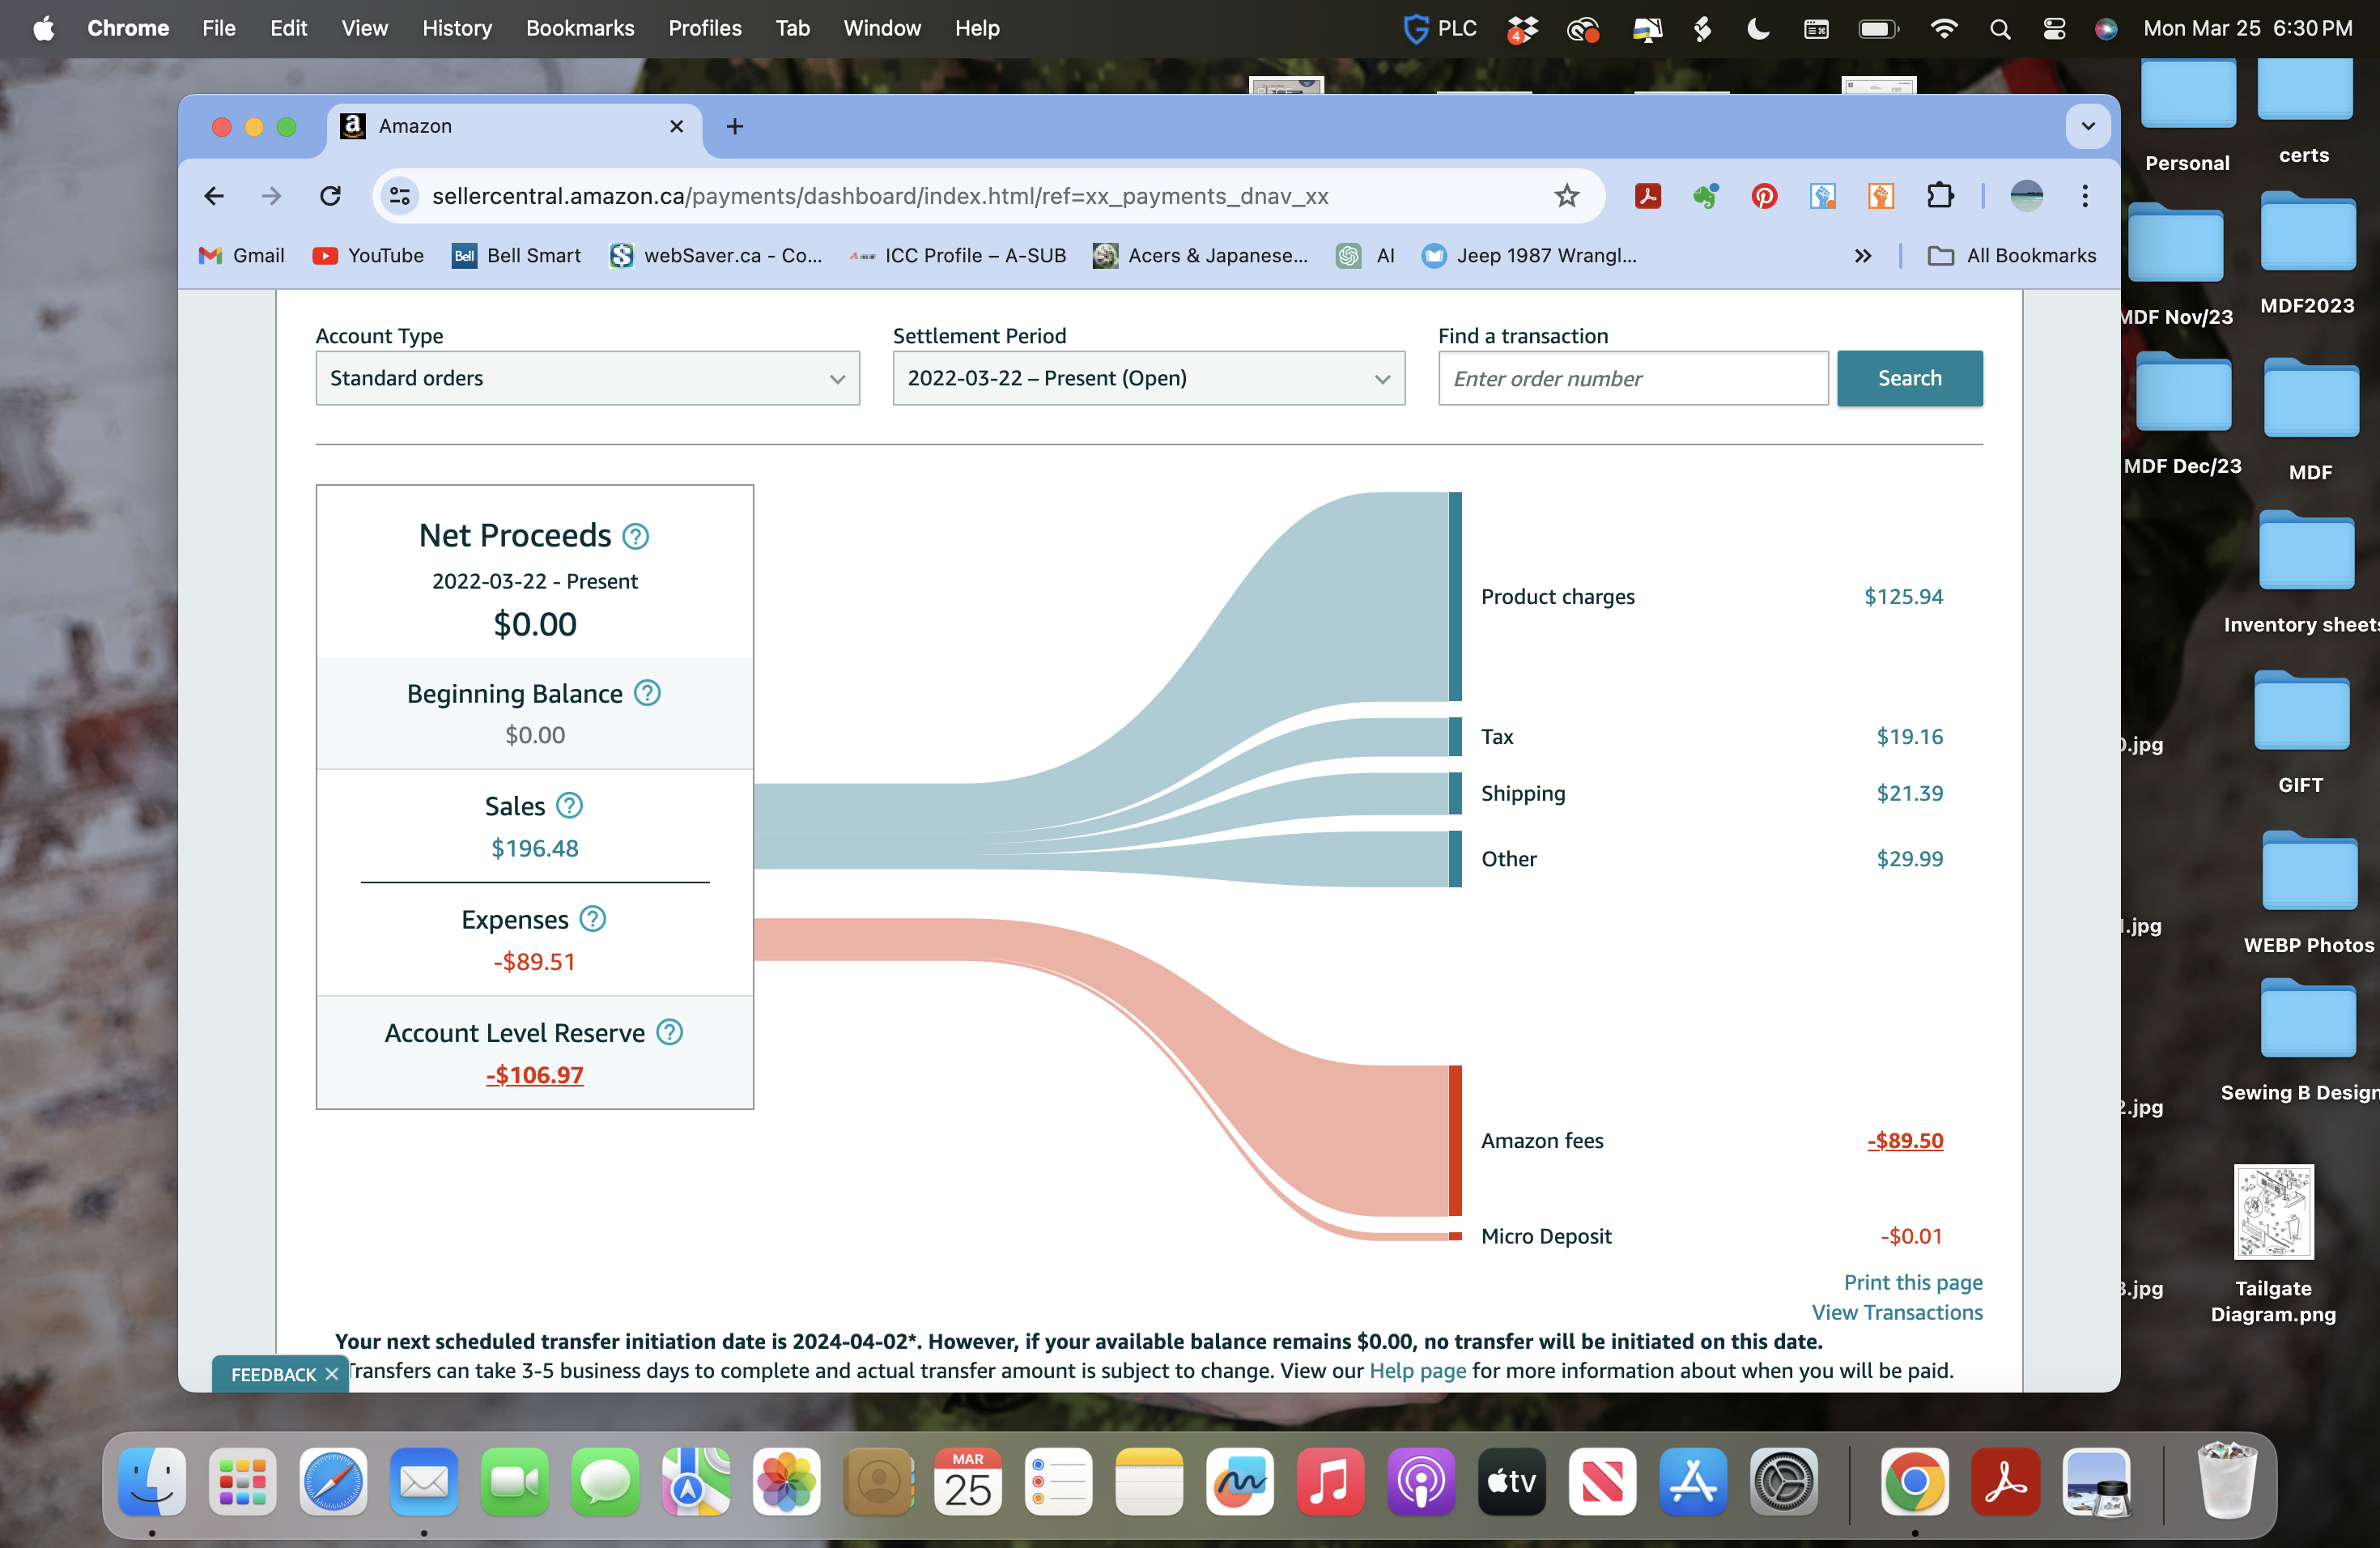This screenshot has height=1548, width=2380.
Task: Click the Expenses help question icon
Action: coord(593,918)
